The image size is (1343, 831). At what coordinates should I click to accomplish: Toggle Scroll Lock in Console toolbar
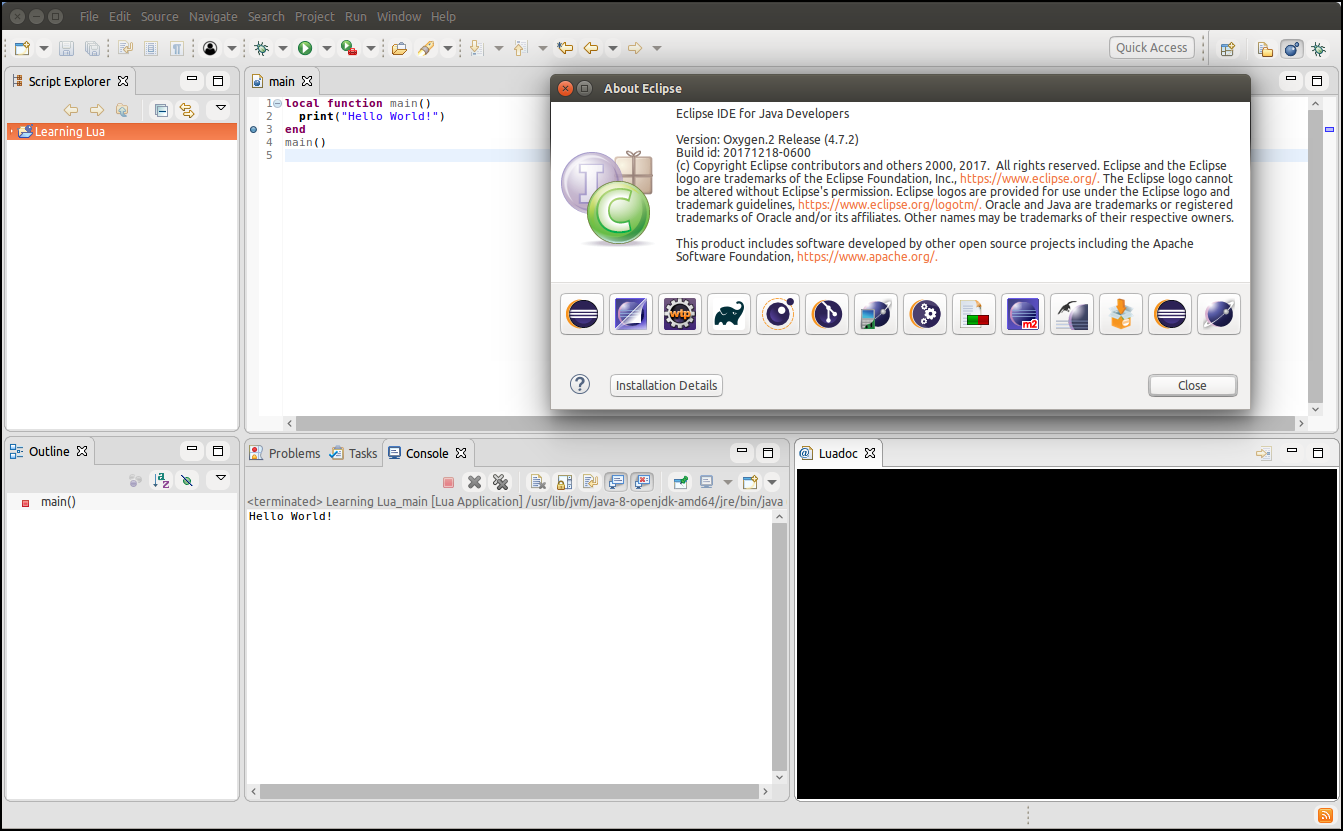[x=564, y=482]
